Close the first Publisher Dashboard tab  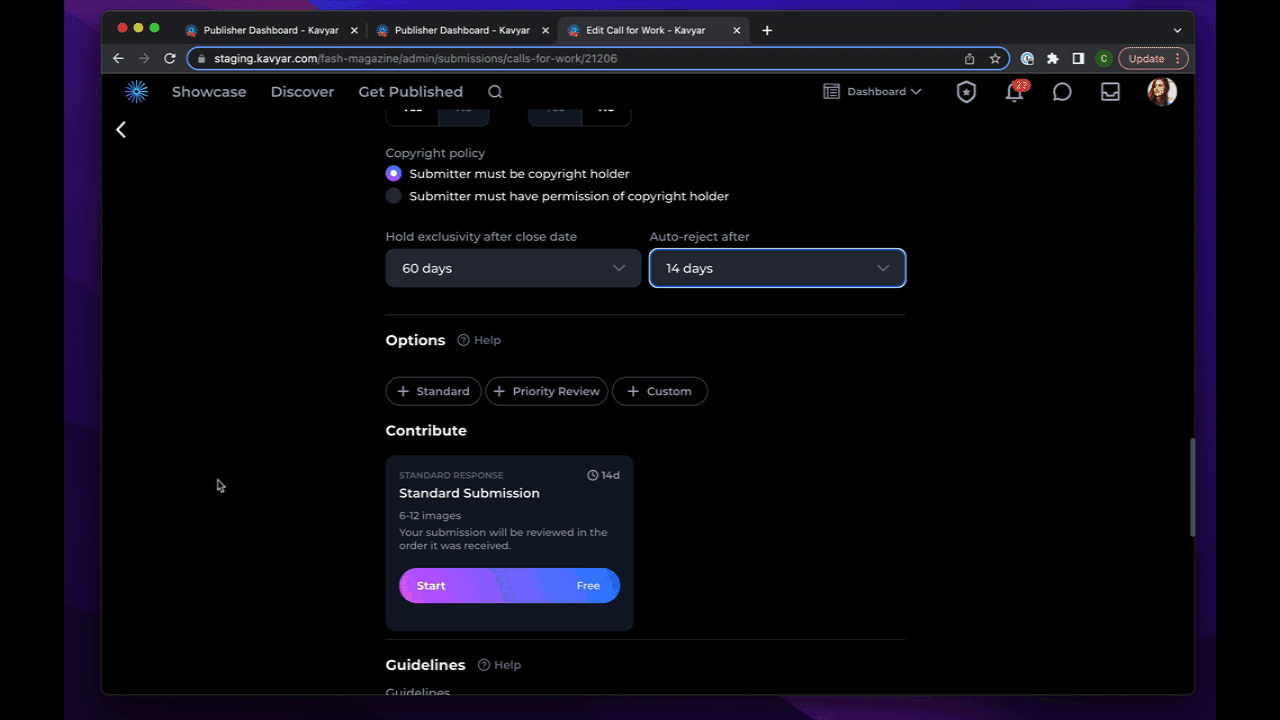[354, 30]
